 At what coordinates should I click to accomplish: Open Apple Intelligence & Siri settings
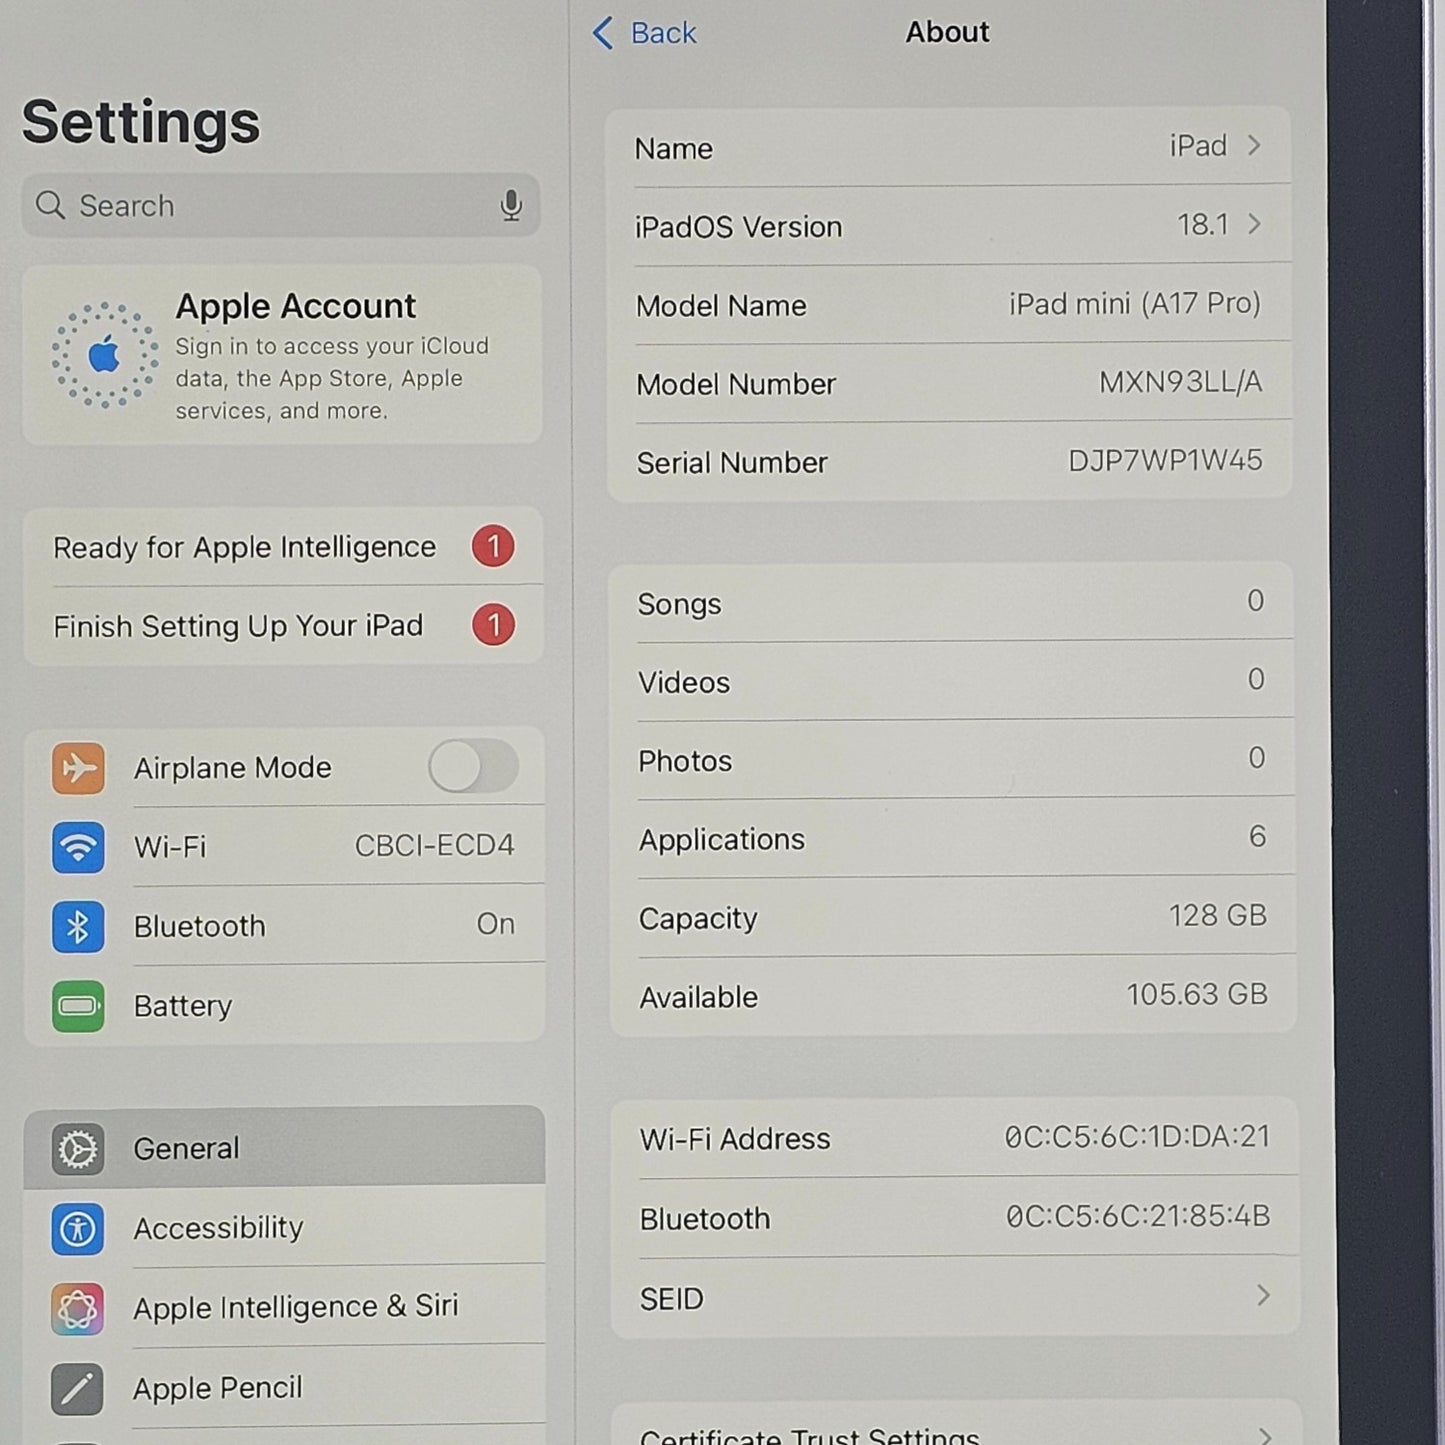click(x=285, y=1306)
